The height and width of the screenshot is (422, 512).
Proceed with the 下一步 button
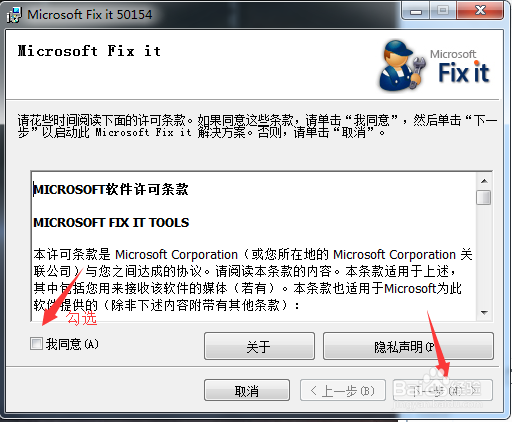(x=443, y=390)
